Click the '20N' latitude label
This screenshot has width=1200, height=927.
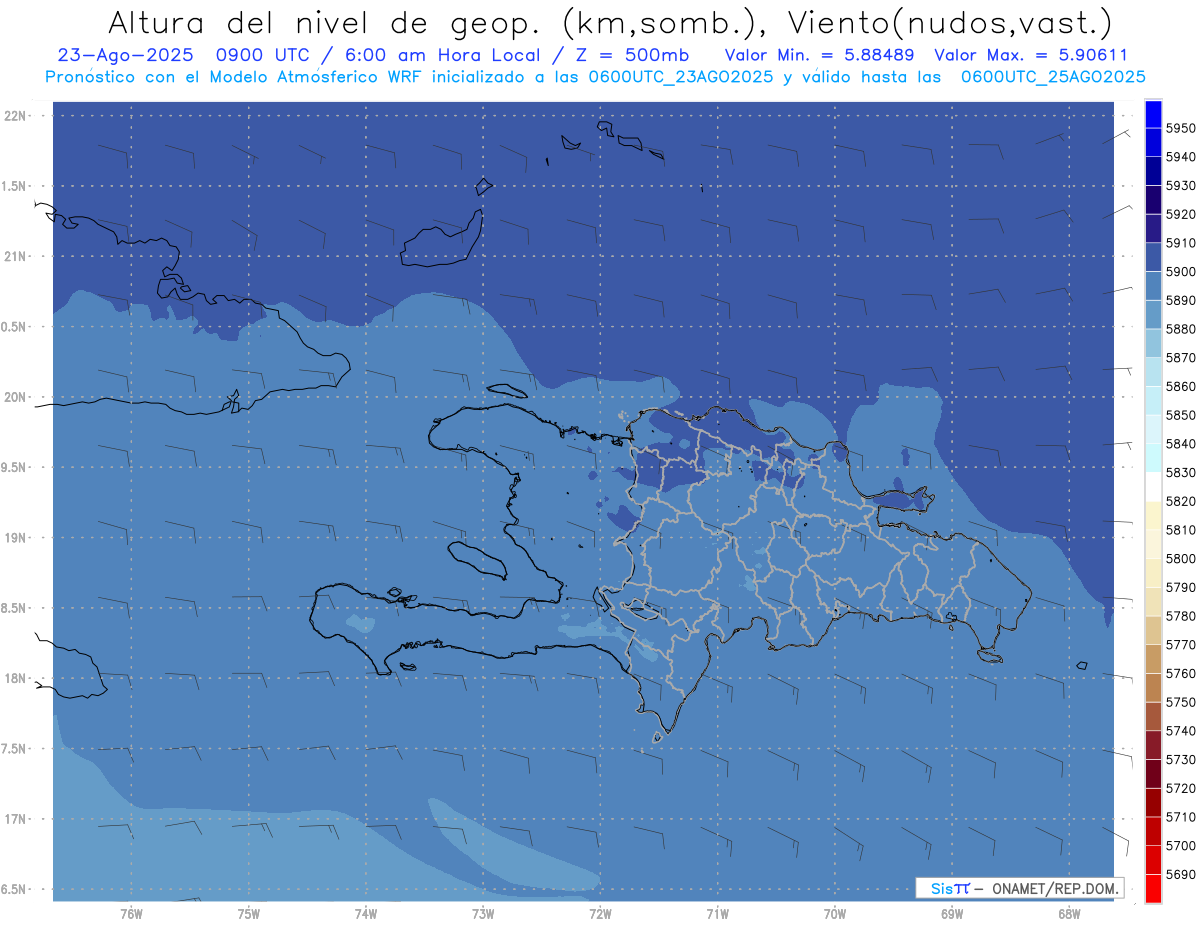(15, 397)
